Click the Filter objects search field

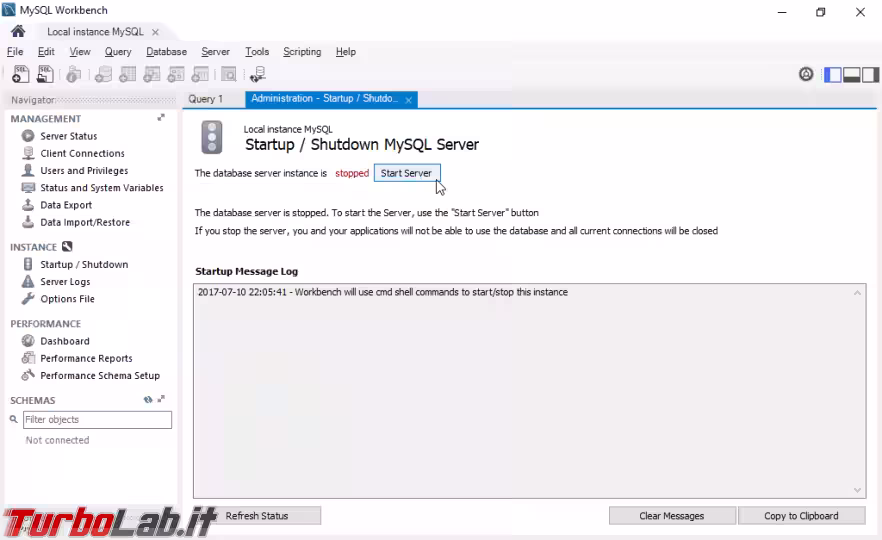tap(97, 420)
